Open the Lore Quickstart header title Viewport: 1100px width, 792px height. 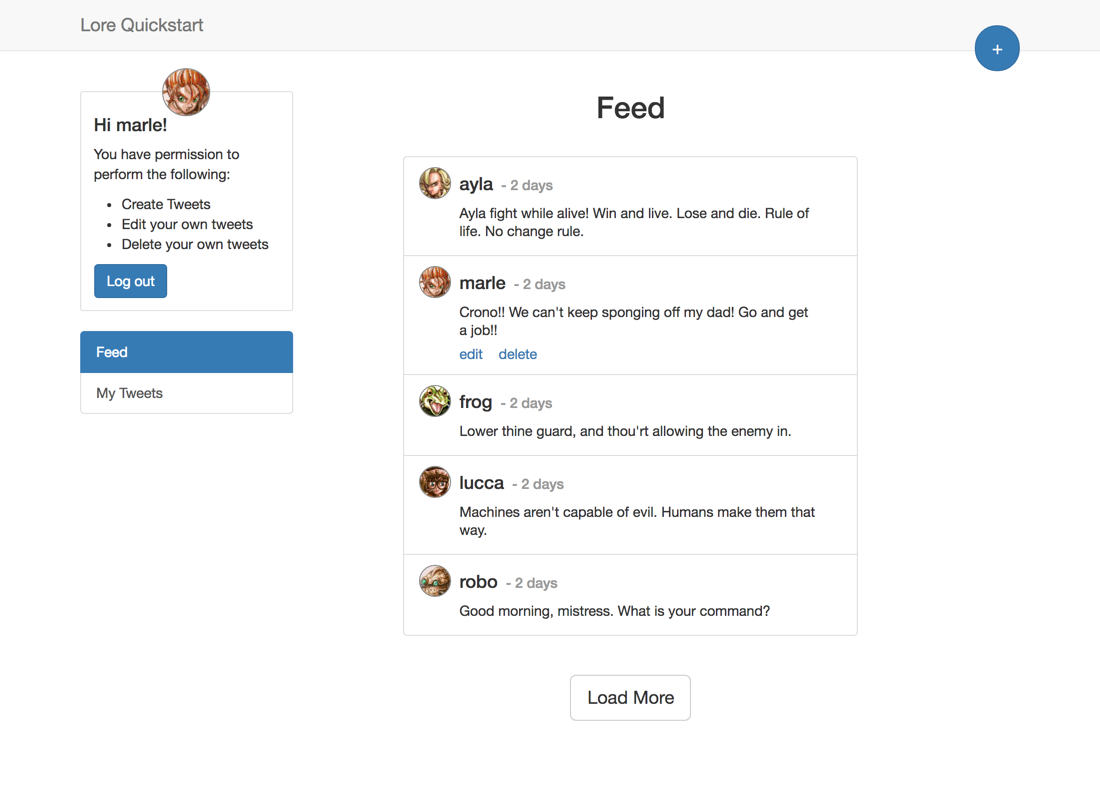pyautogui.click(x=142, y=25)
